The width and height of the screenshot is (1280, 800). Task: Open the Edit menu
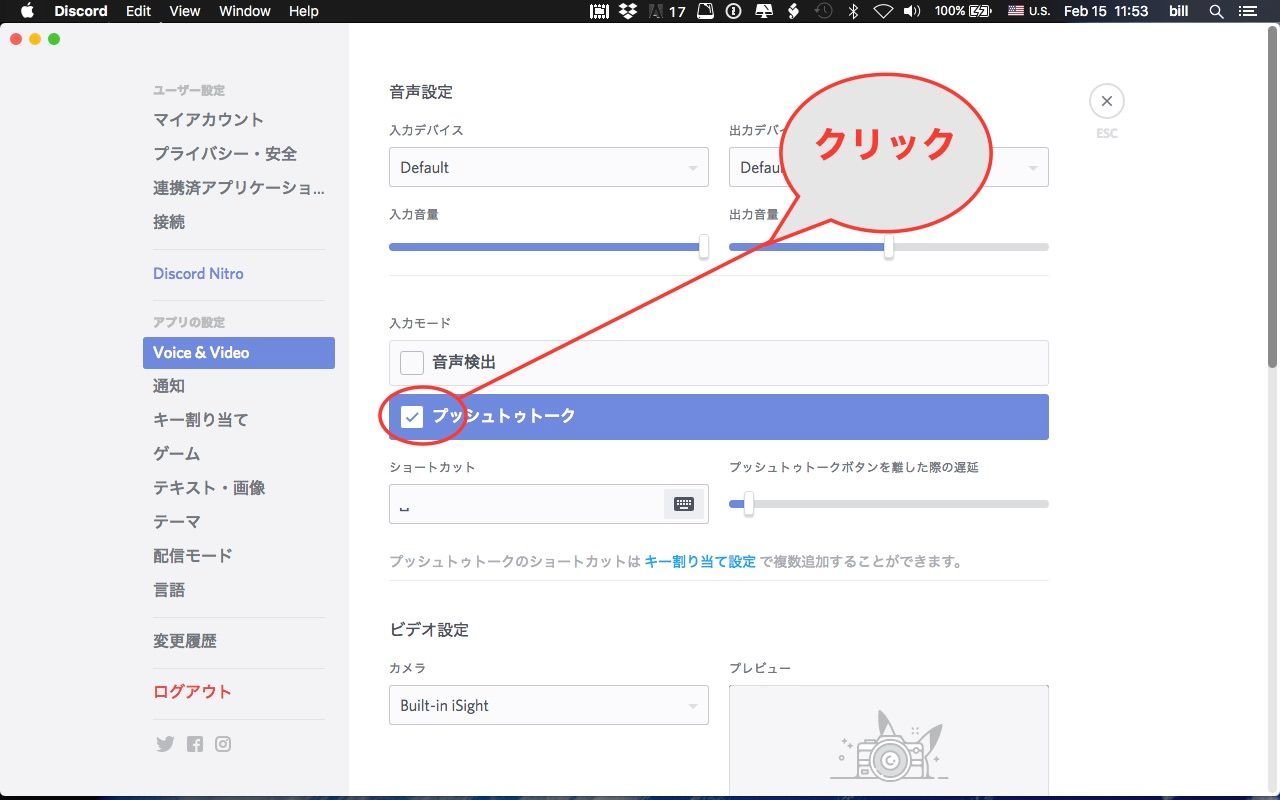(x=138, y=11)
